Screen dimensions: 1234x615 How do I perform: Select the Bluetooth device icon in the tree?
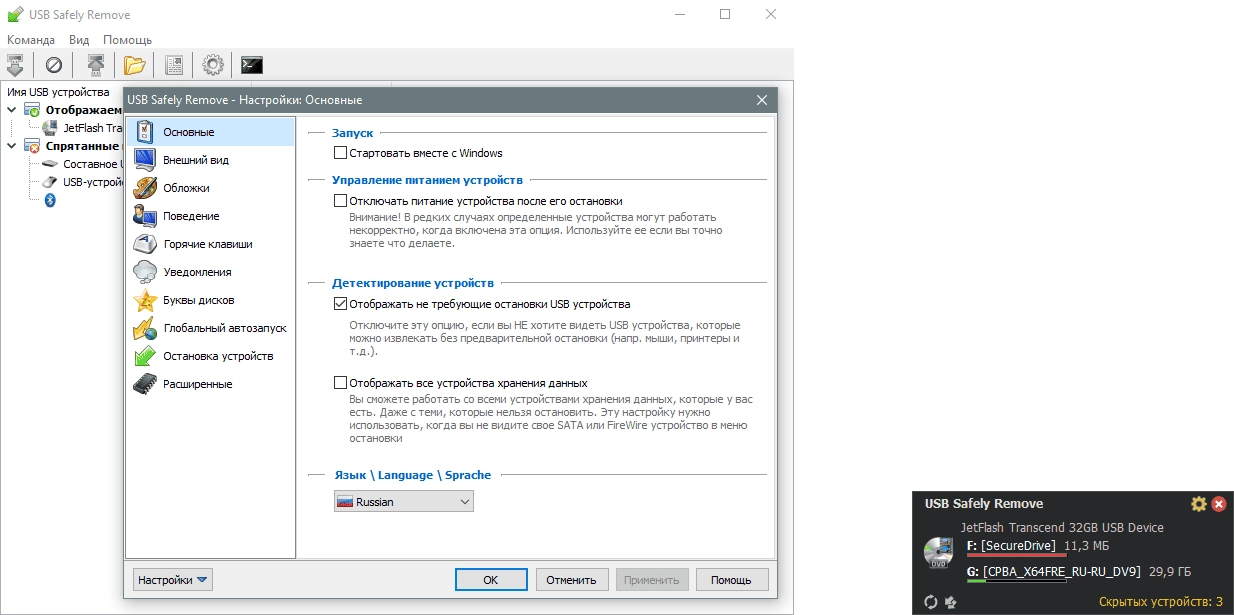pos(50,200)
